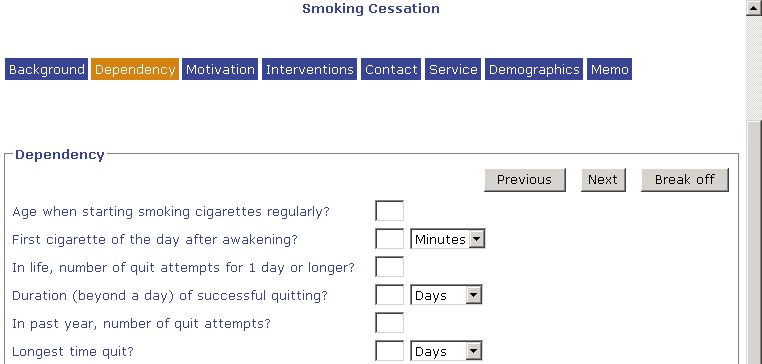Focus first cigarette after awakening input box
The image size is (762, 364).
tap(389, 239)
